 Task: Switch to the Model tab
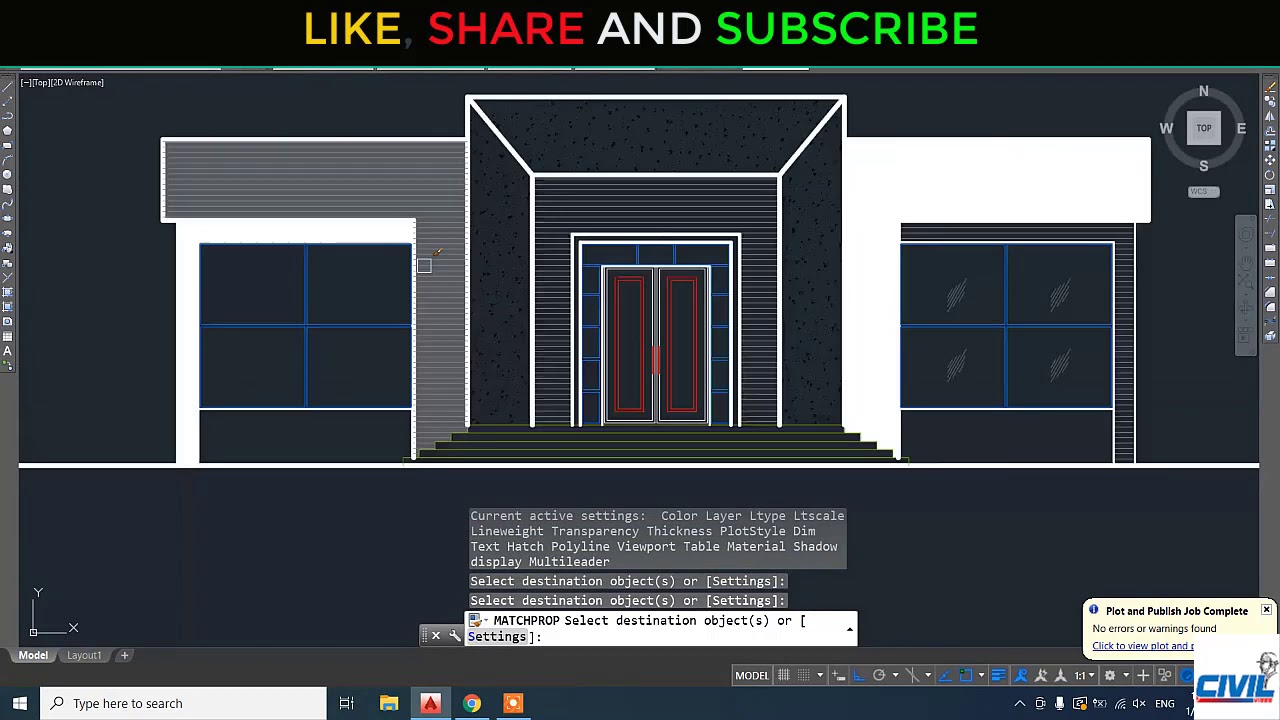[33, 655]
